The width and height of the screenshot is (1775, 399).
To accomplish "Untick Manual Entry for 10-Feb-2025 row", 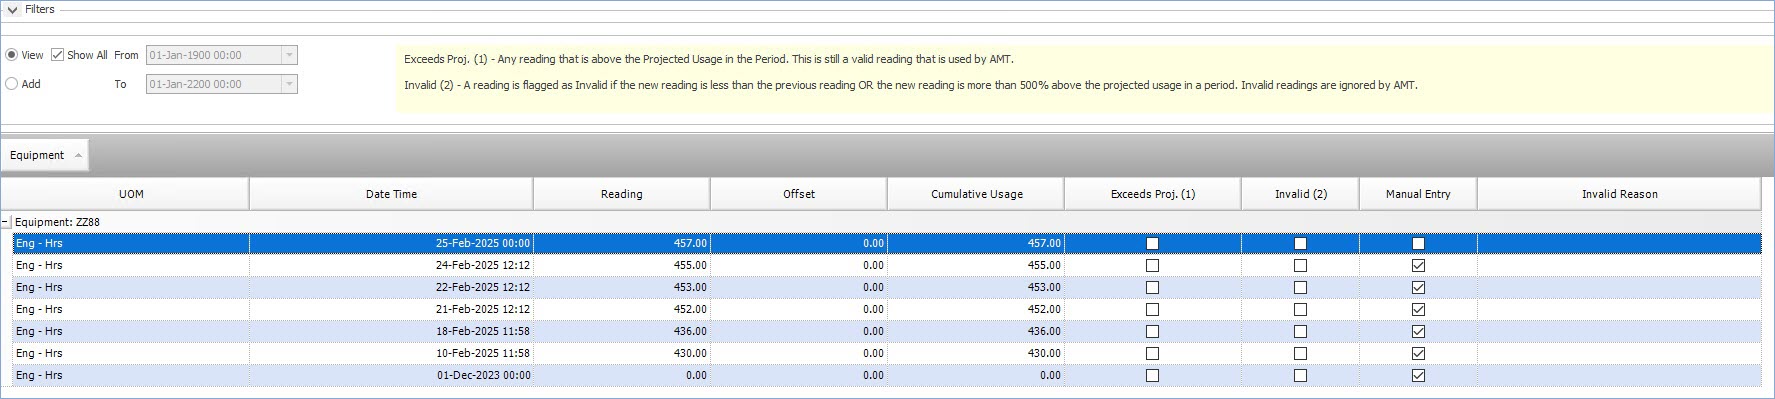I will pyautogui.click(x=1418, y=353).
